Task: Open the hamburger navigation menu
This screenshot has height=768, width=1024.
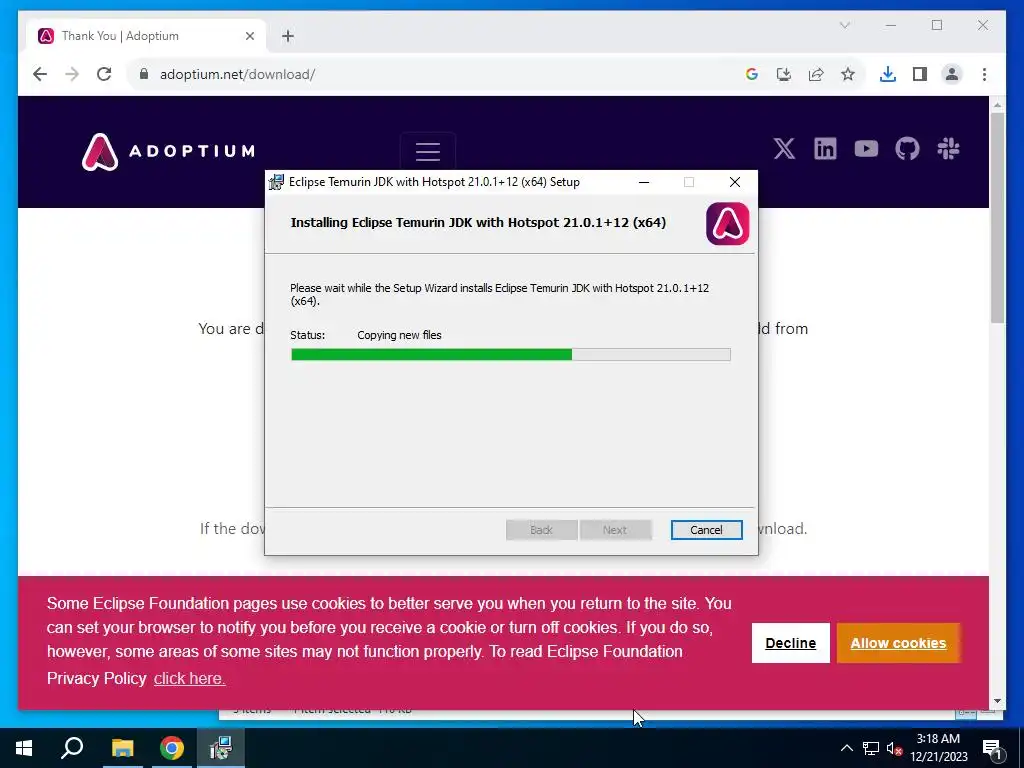Action: (428, 152)
